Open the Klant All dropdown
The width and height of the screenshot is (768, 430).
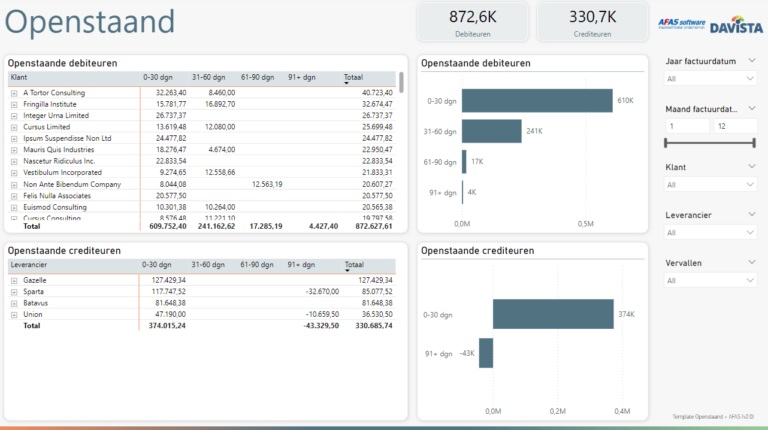point(710,185)
